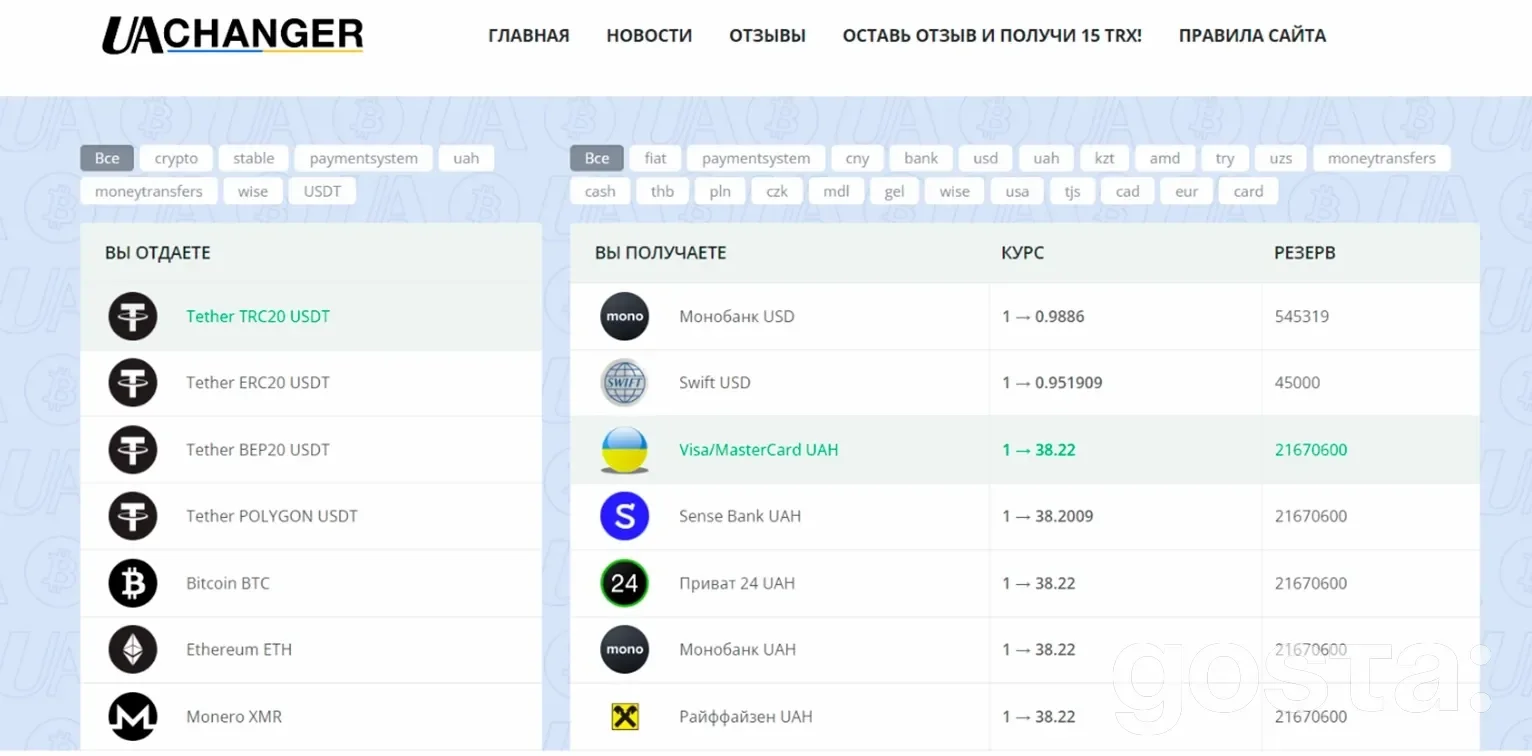Click the Монобанк UAH mono icon
The width and height of the screenshot is (1532, 756).
point(625,649)
